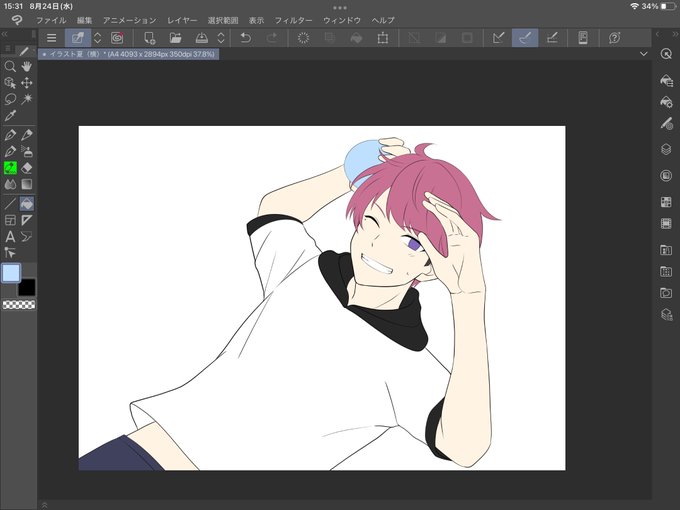Viewport: 680px width, 510px height.
Task: Open the フィルター menu
Action: [x=293, y=20]
